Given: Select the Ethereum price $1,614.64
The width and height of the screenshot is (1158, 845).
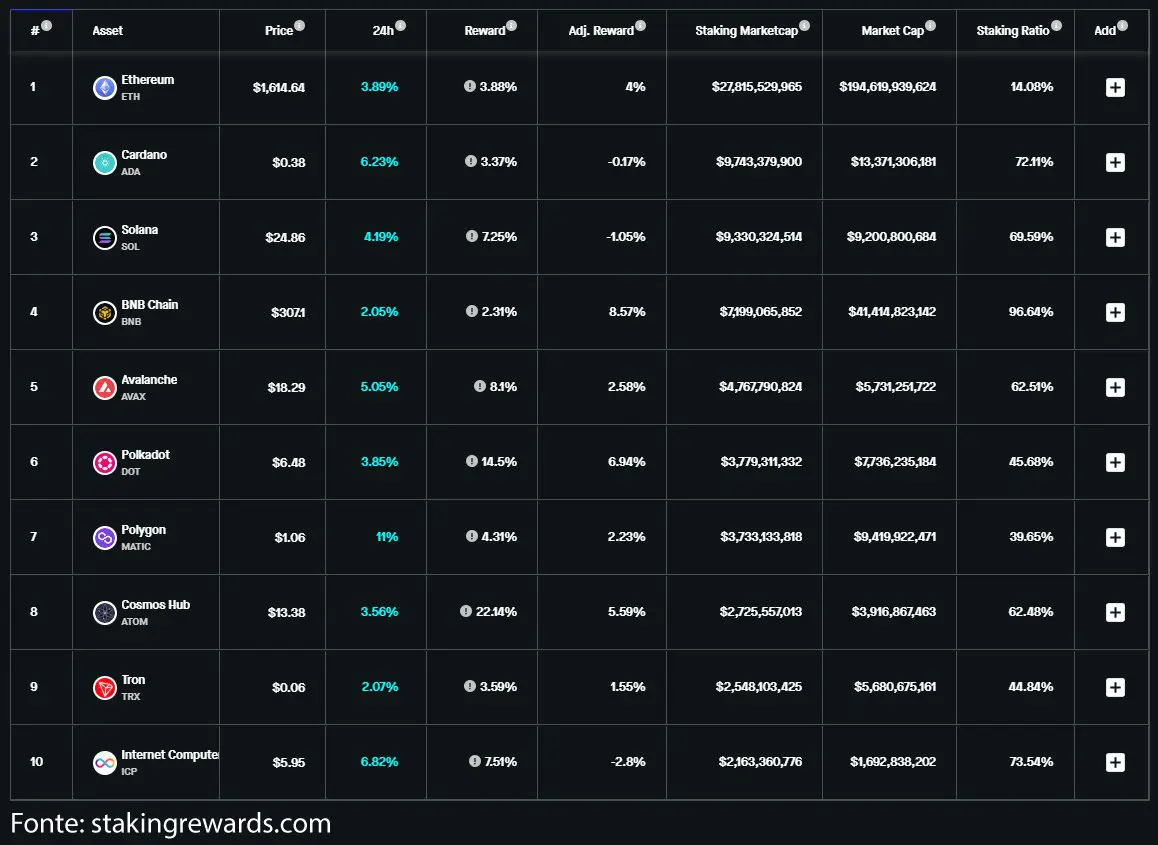Looking at the screenshot, I should pyautogui.click(x=279, y=87).
